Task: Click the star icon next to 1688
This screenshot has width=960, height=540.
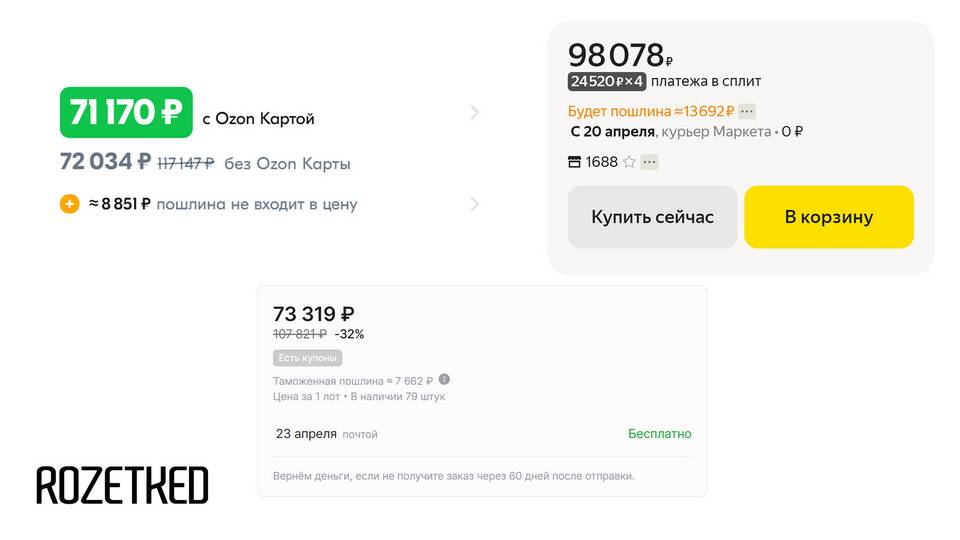Action: [x=629, y=162]
